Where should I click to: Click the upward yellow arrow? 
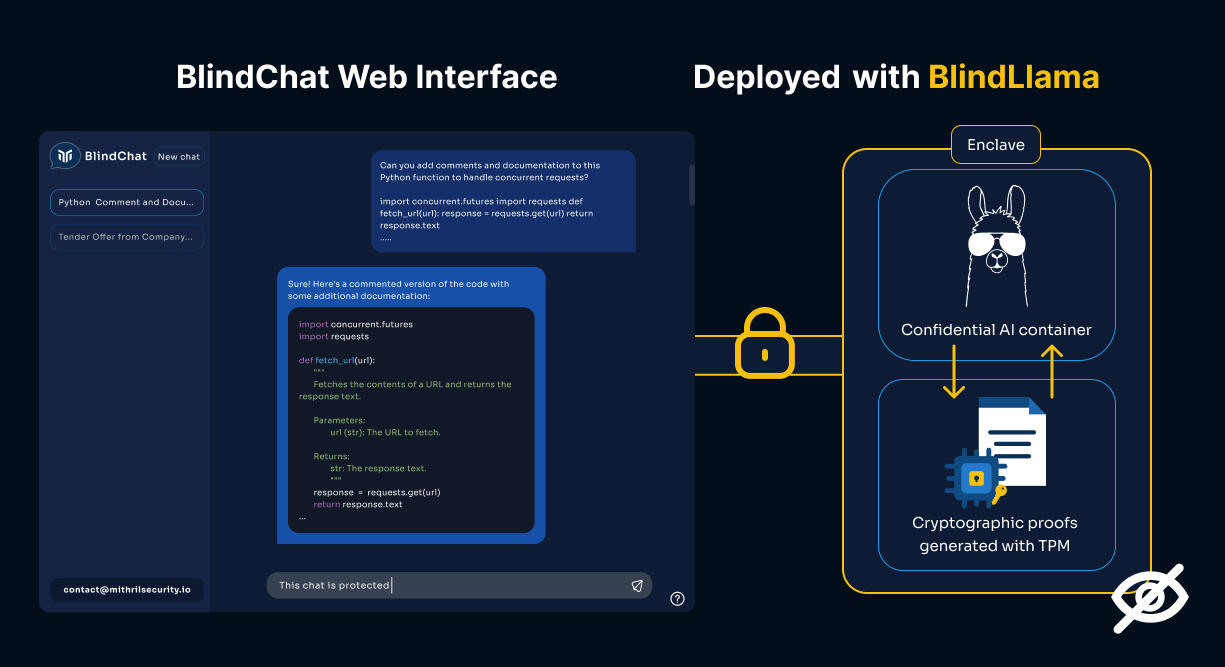click(1051, 371)
